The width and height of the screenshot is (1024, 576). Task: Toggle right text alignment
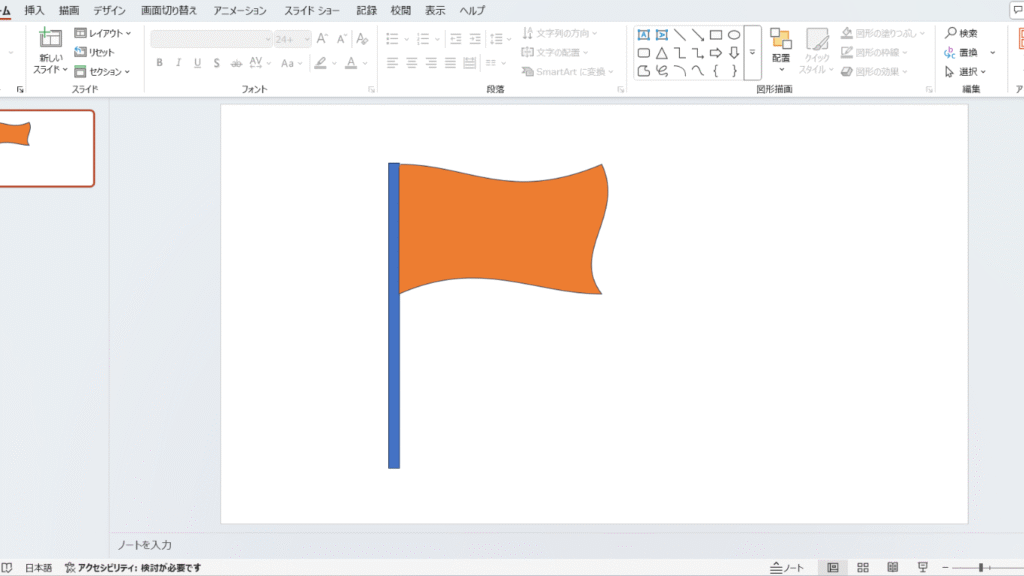pyautogui.click(x=431, y=63)
